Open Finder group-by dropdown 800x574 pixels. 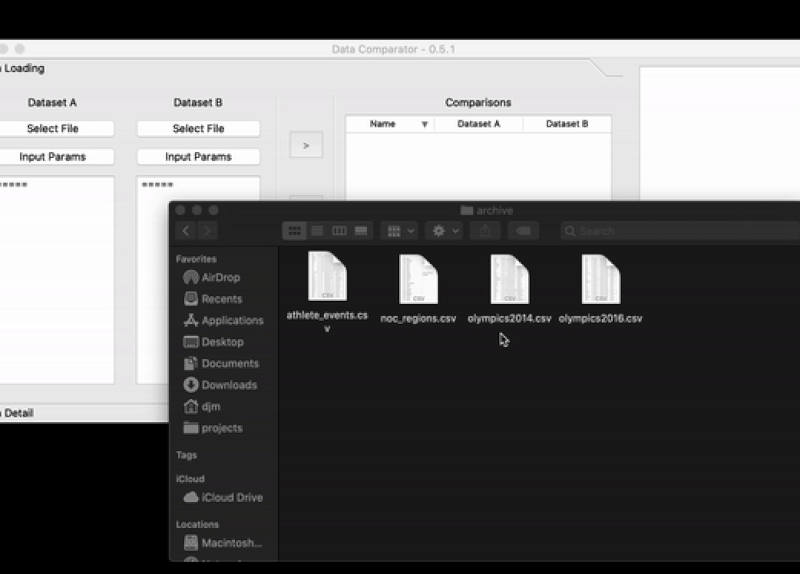click(x=400, y=231)
